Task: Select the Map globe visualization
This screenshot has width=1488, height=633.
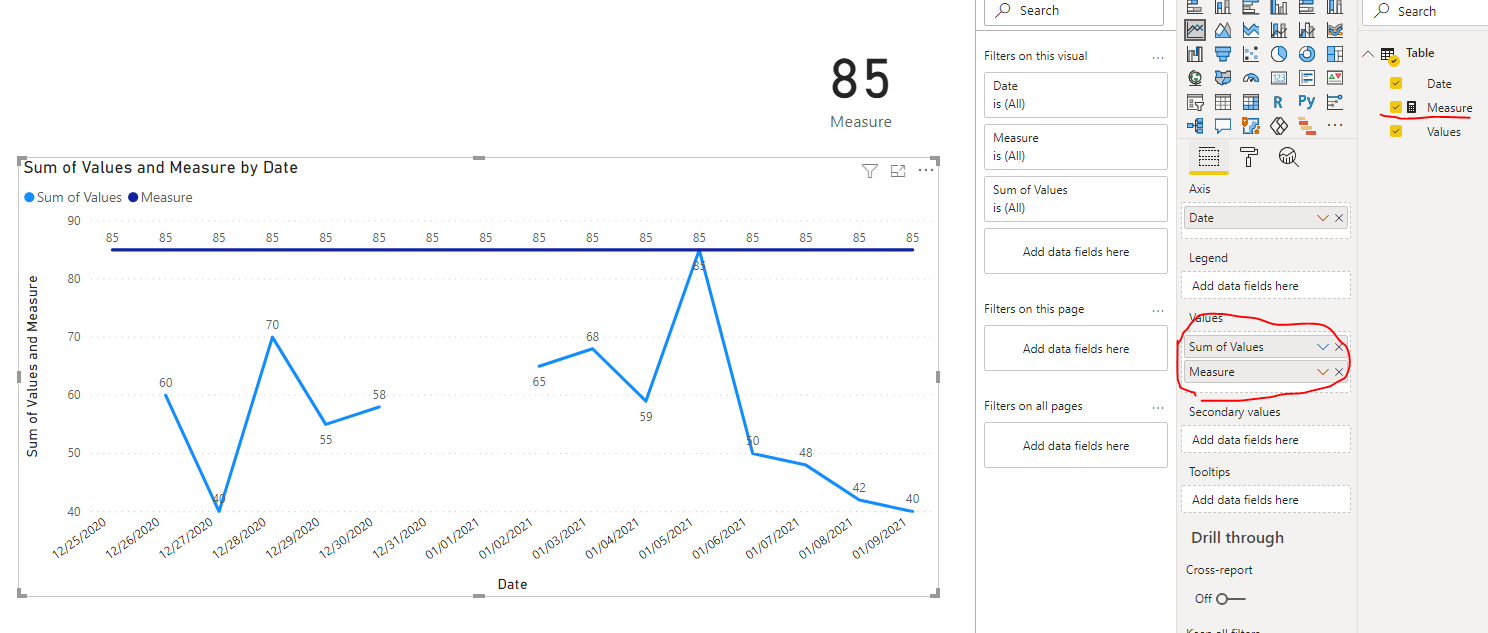Action: point(1195,78)
